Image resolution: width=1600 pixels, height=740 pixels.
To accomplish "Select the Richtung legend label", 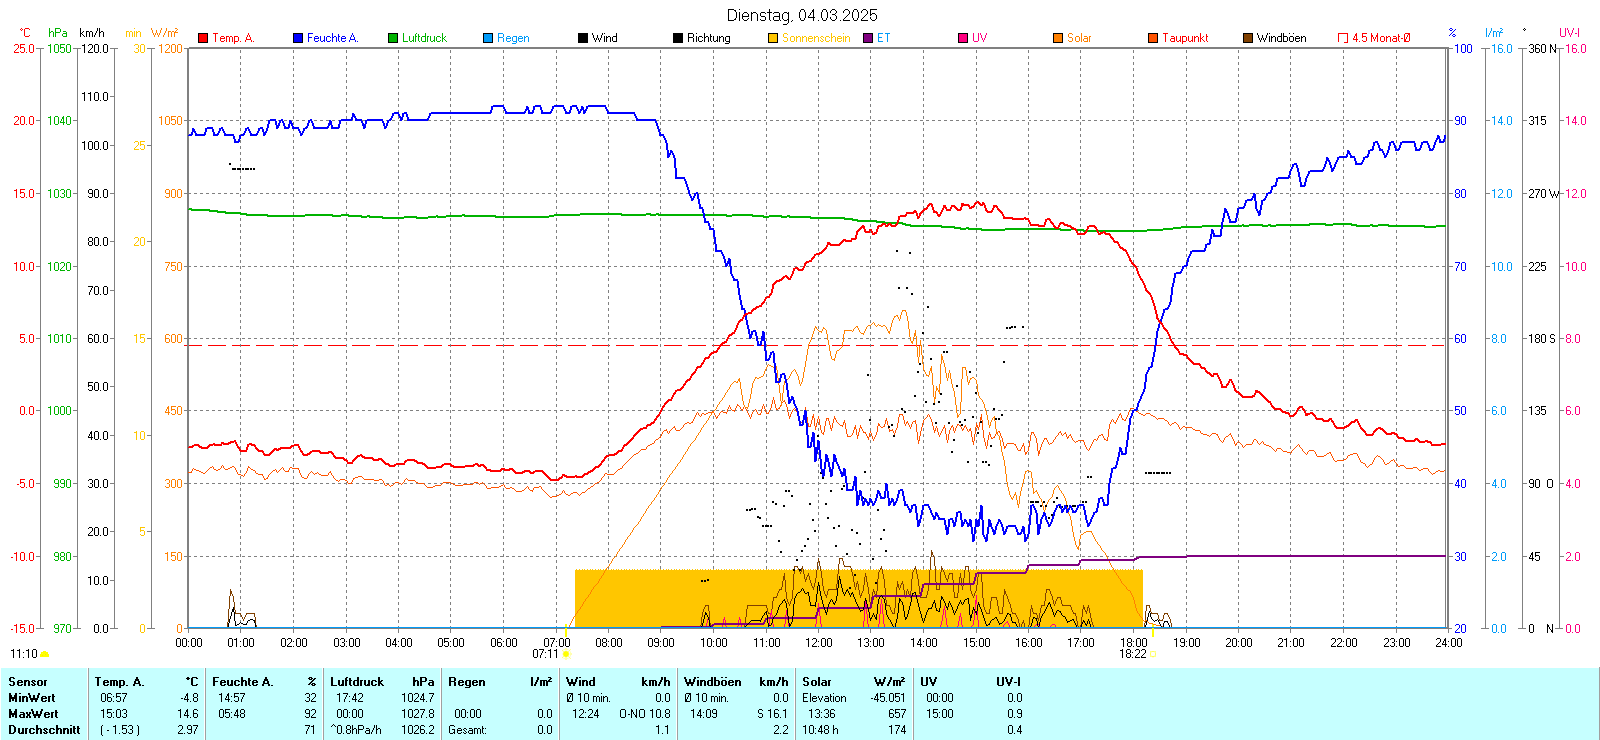I will point(708,38).
